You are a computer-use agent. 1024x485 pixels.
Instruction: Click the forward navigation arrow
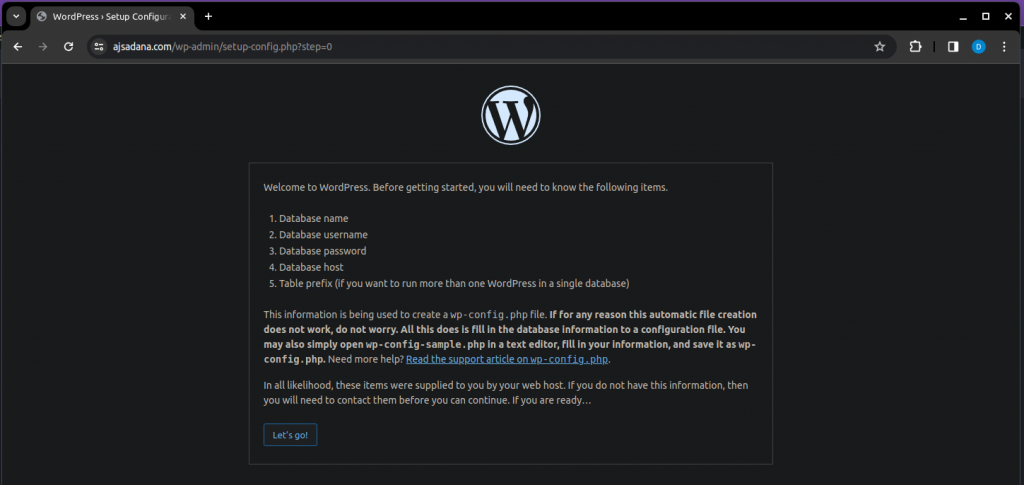click(43, 47)
